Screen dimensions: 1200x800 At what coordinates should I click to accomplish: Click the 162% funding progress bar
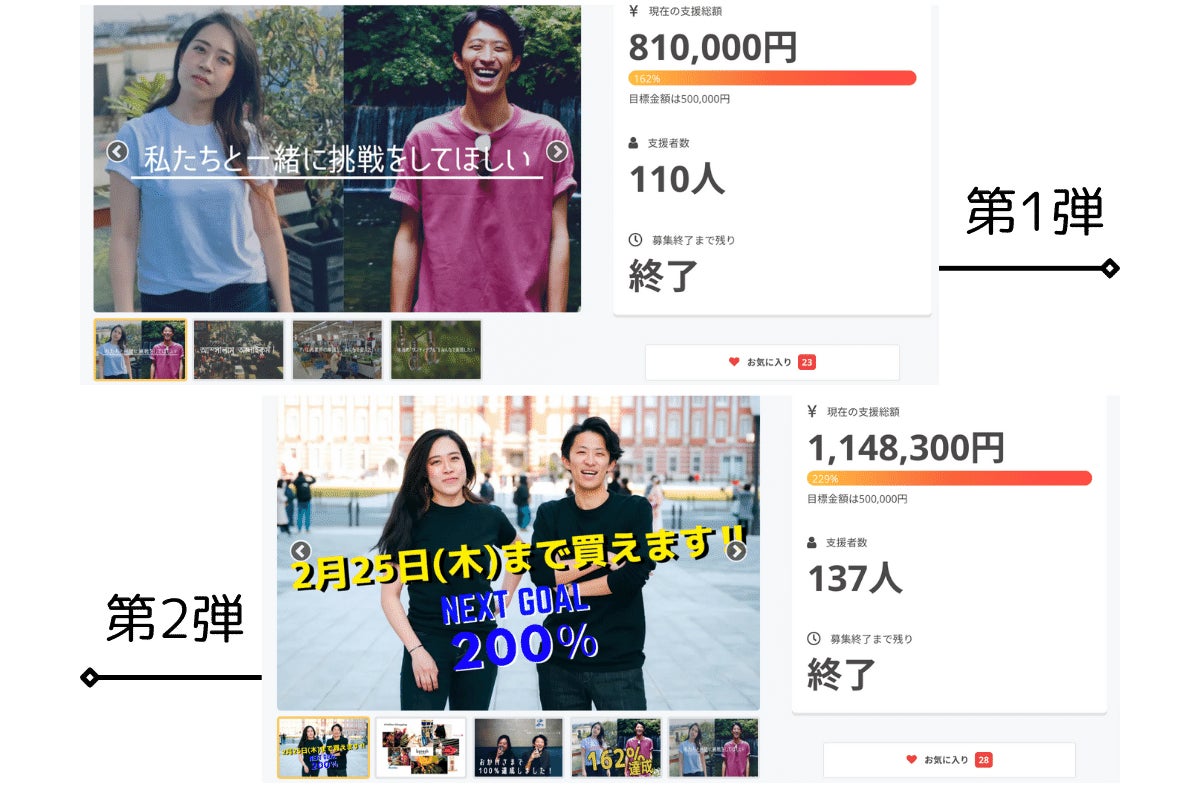772,78
